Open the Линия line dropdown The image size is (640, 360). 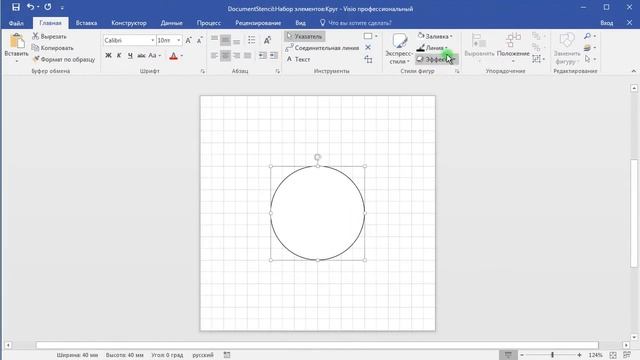click(x=432, y=48)
